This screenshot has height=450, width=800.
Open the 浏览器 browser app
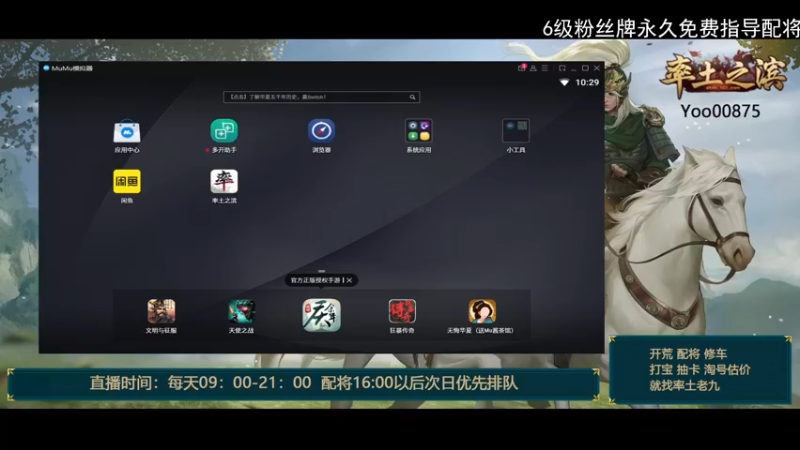[x=321, y=131]
